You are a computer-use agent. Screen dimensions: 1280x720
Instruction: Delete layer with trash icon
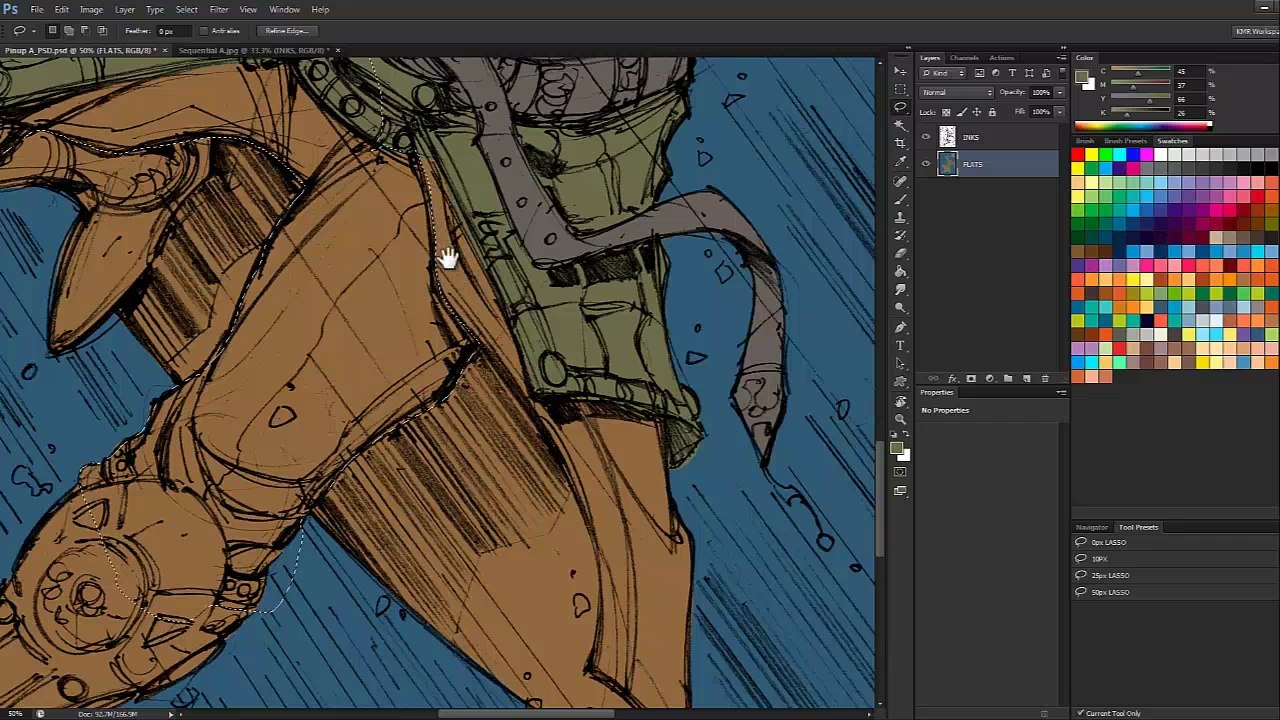pos(1045,379)
